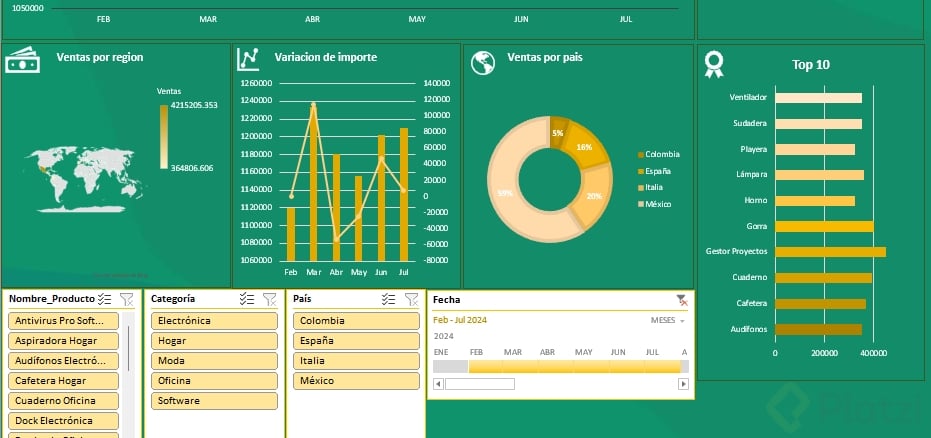Click the 364806.606 legend value
Screen dimensions: 931x438
click(192, 169)
